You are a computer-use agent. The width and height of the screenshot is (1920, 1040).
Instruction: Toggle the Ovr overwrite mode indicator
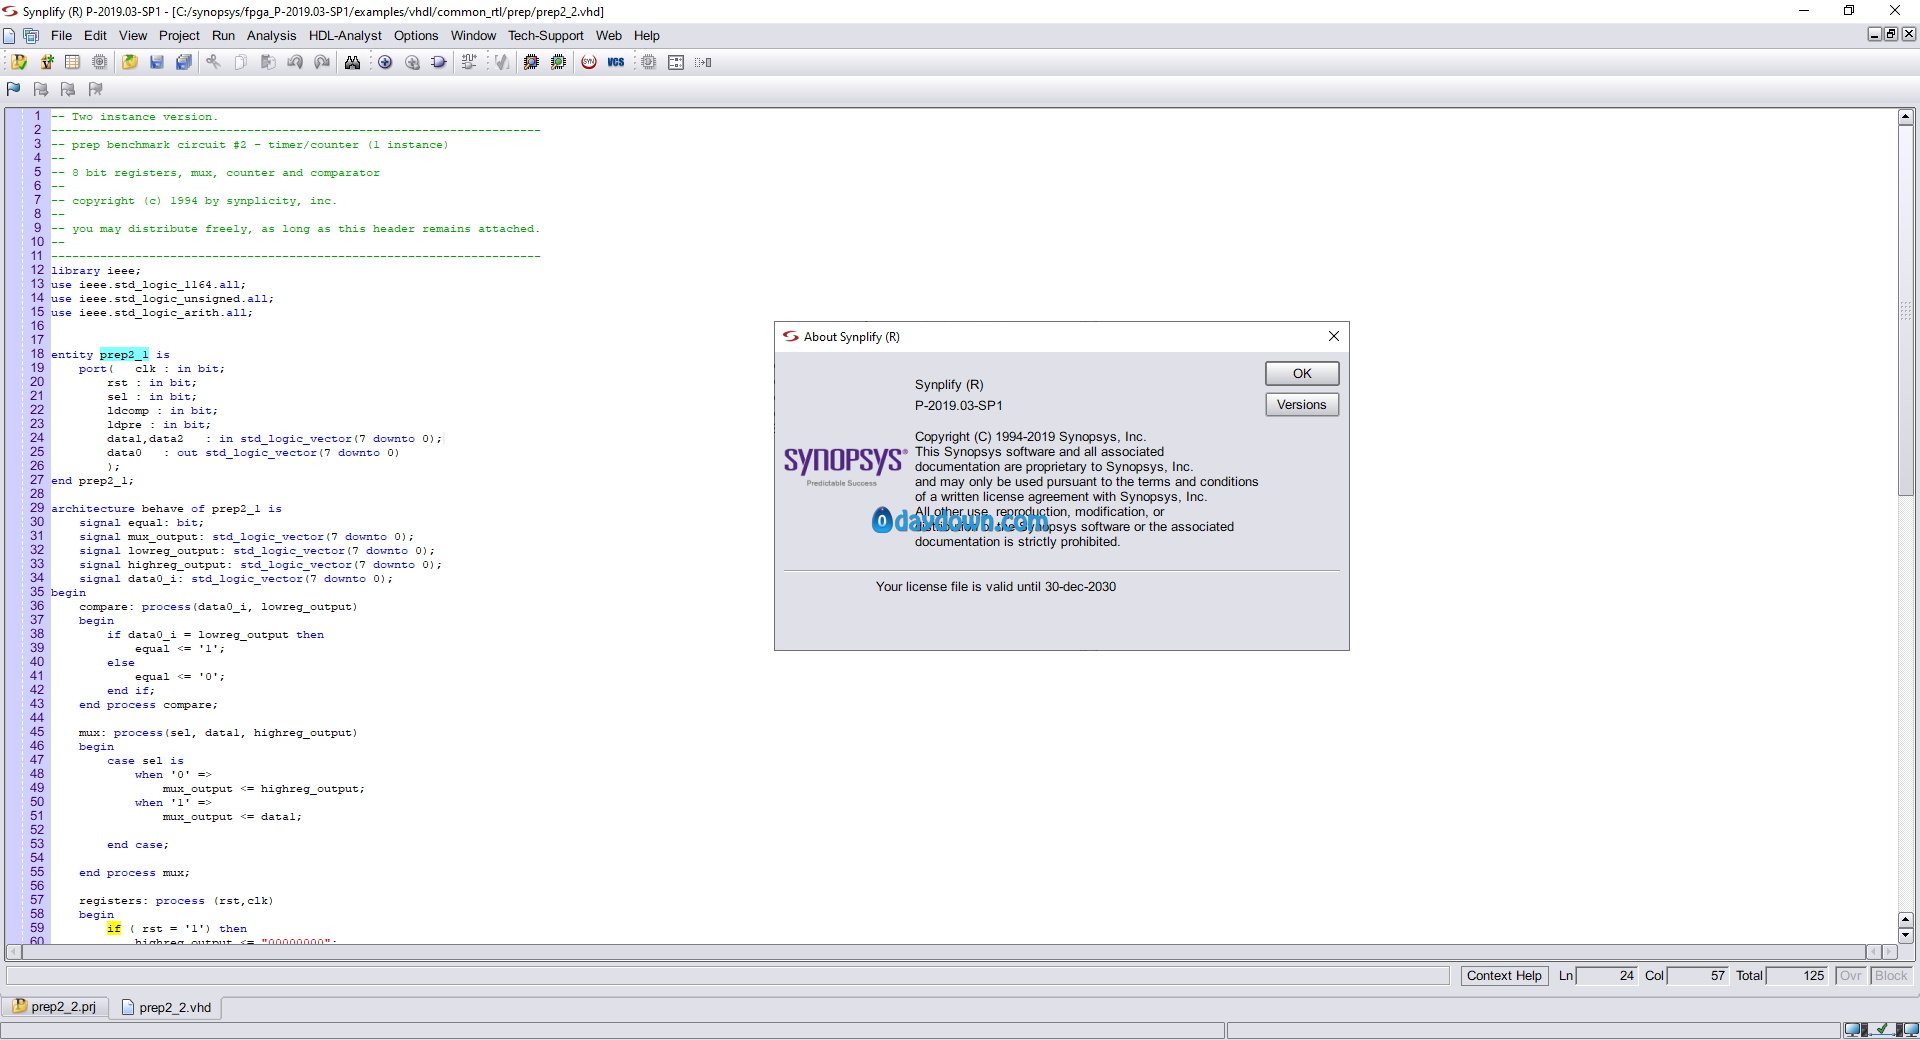[x=1850, y=976]
